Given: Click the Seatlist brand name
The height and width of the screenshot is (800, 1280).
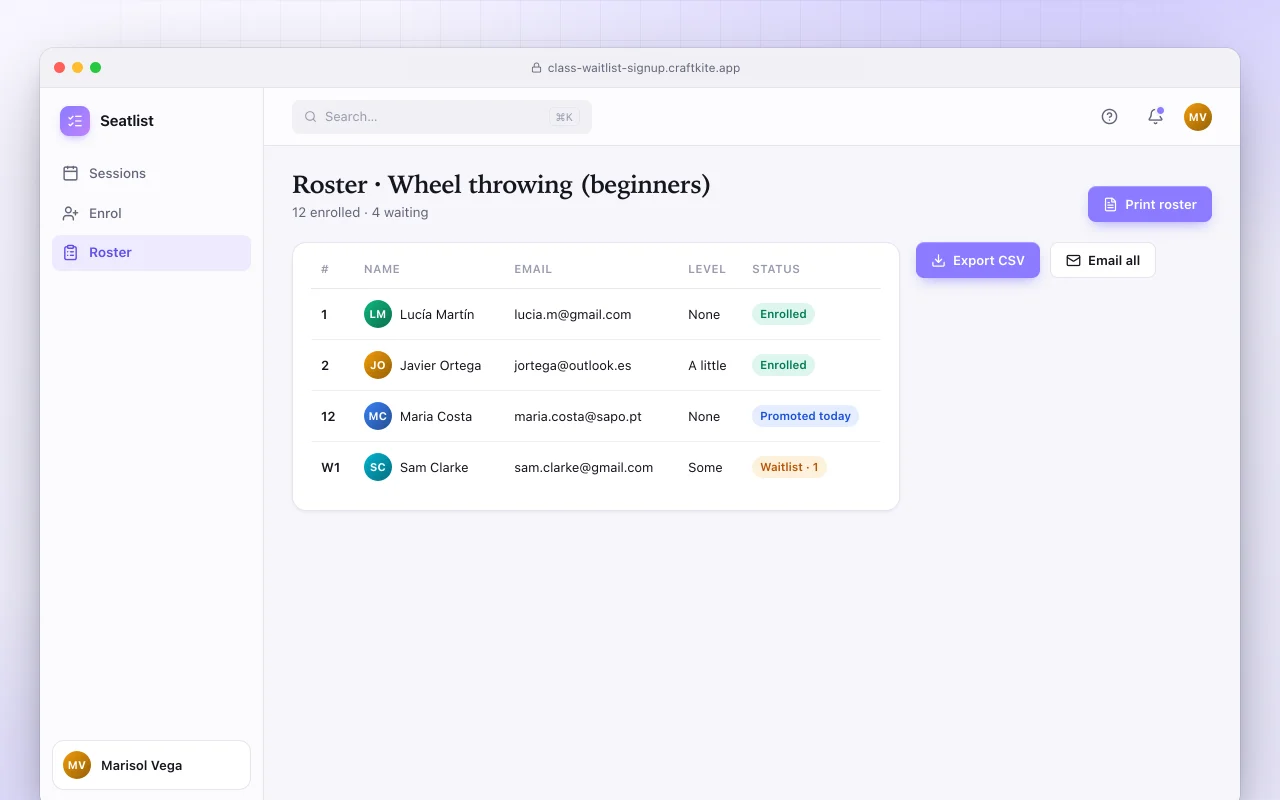Looking at the screenshot, I should point(127,121).
